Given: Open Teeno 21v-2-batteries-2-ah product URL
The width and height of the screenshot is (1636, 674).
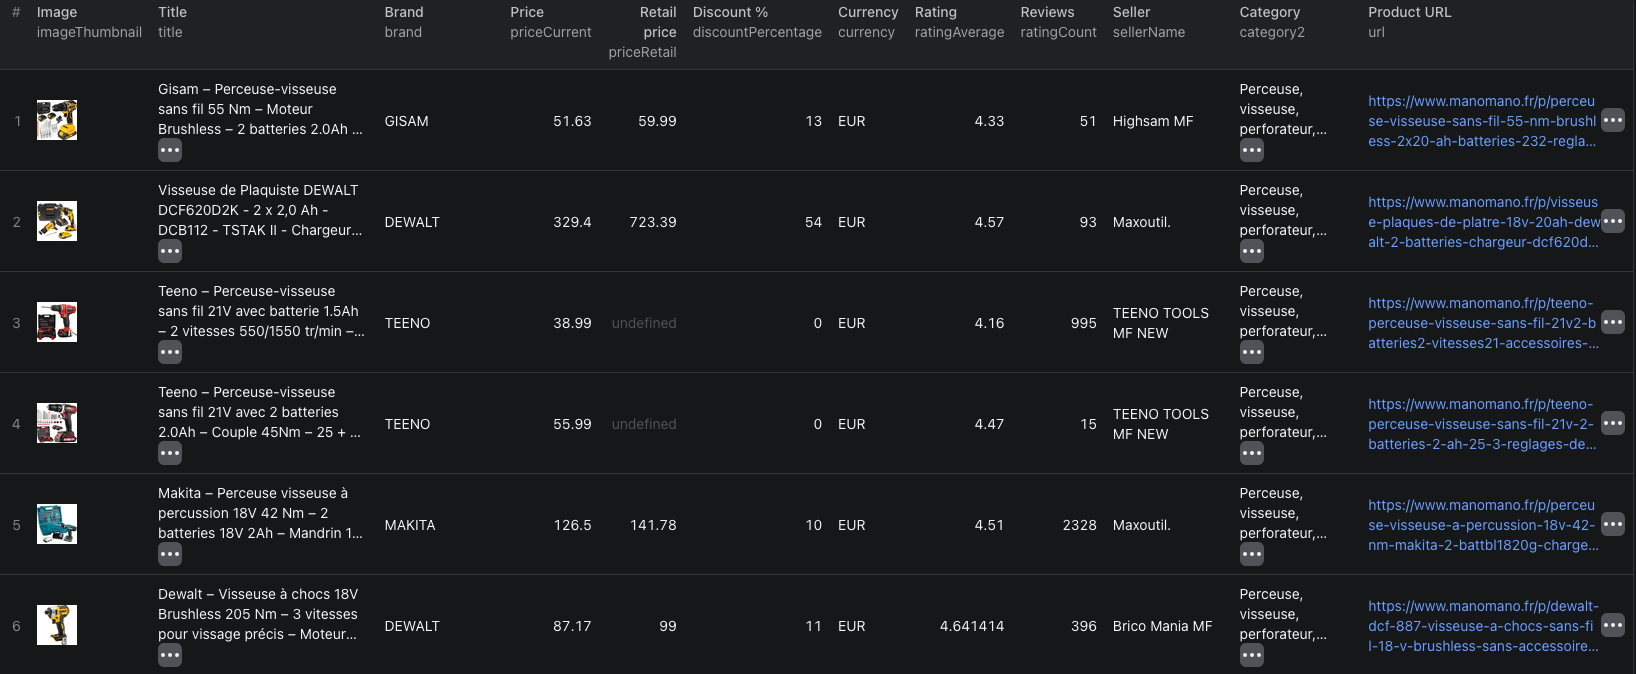Looking at the screenshot, I should point(1483,424).
